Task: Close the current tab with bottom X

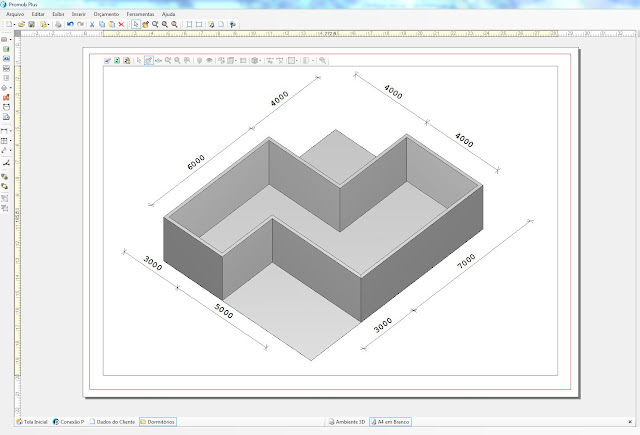Action: tap(630, 422)
